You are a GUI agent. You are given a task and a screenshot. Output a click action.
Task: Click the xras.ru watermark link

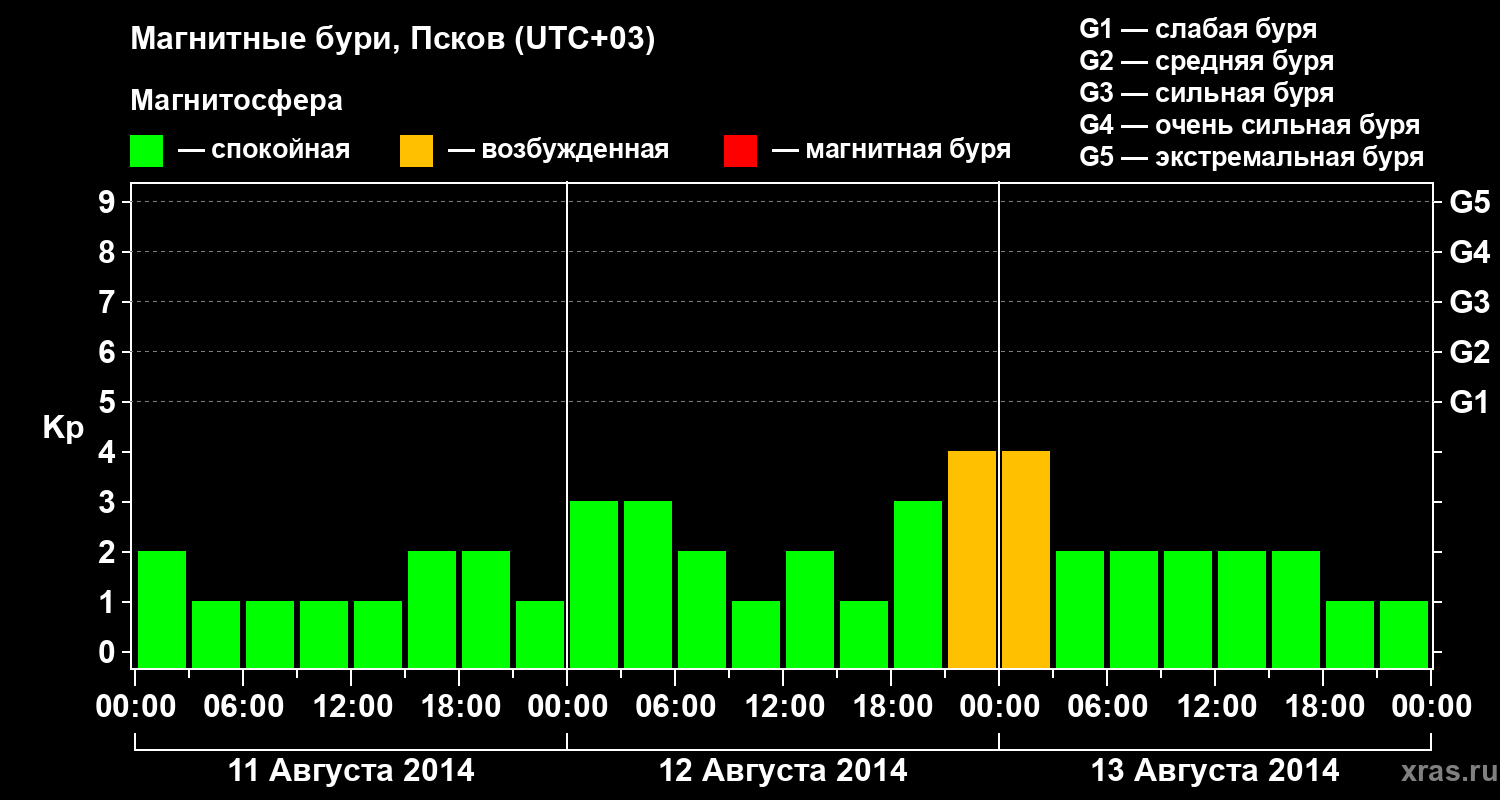[1443, 771]
